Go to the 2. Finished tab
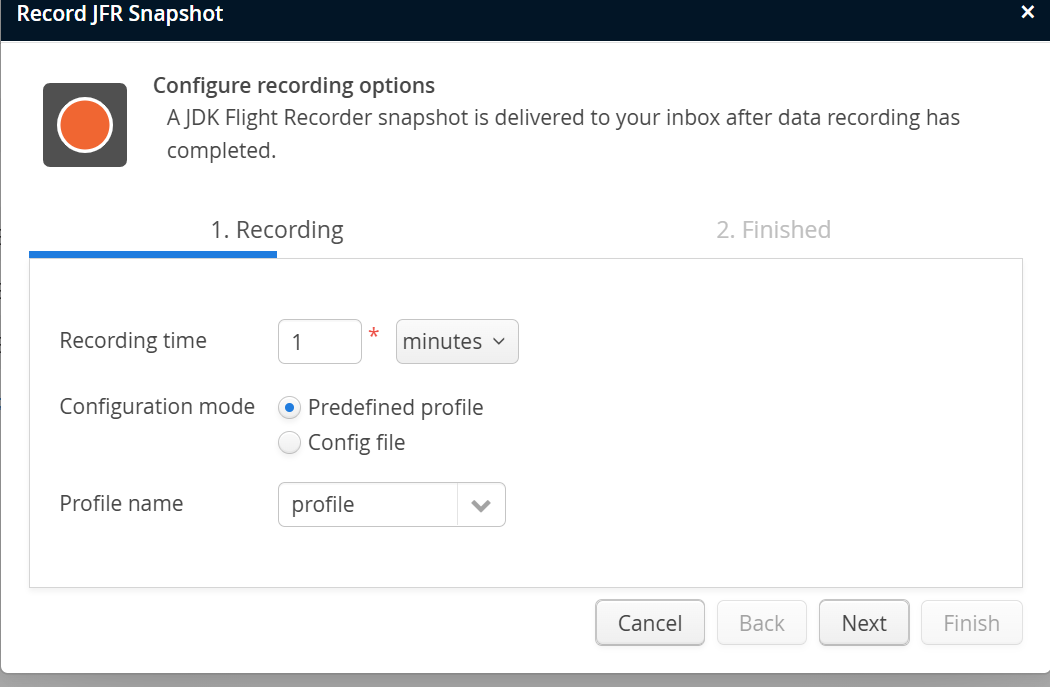 click(x=773, y=230)
